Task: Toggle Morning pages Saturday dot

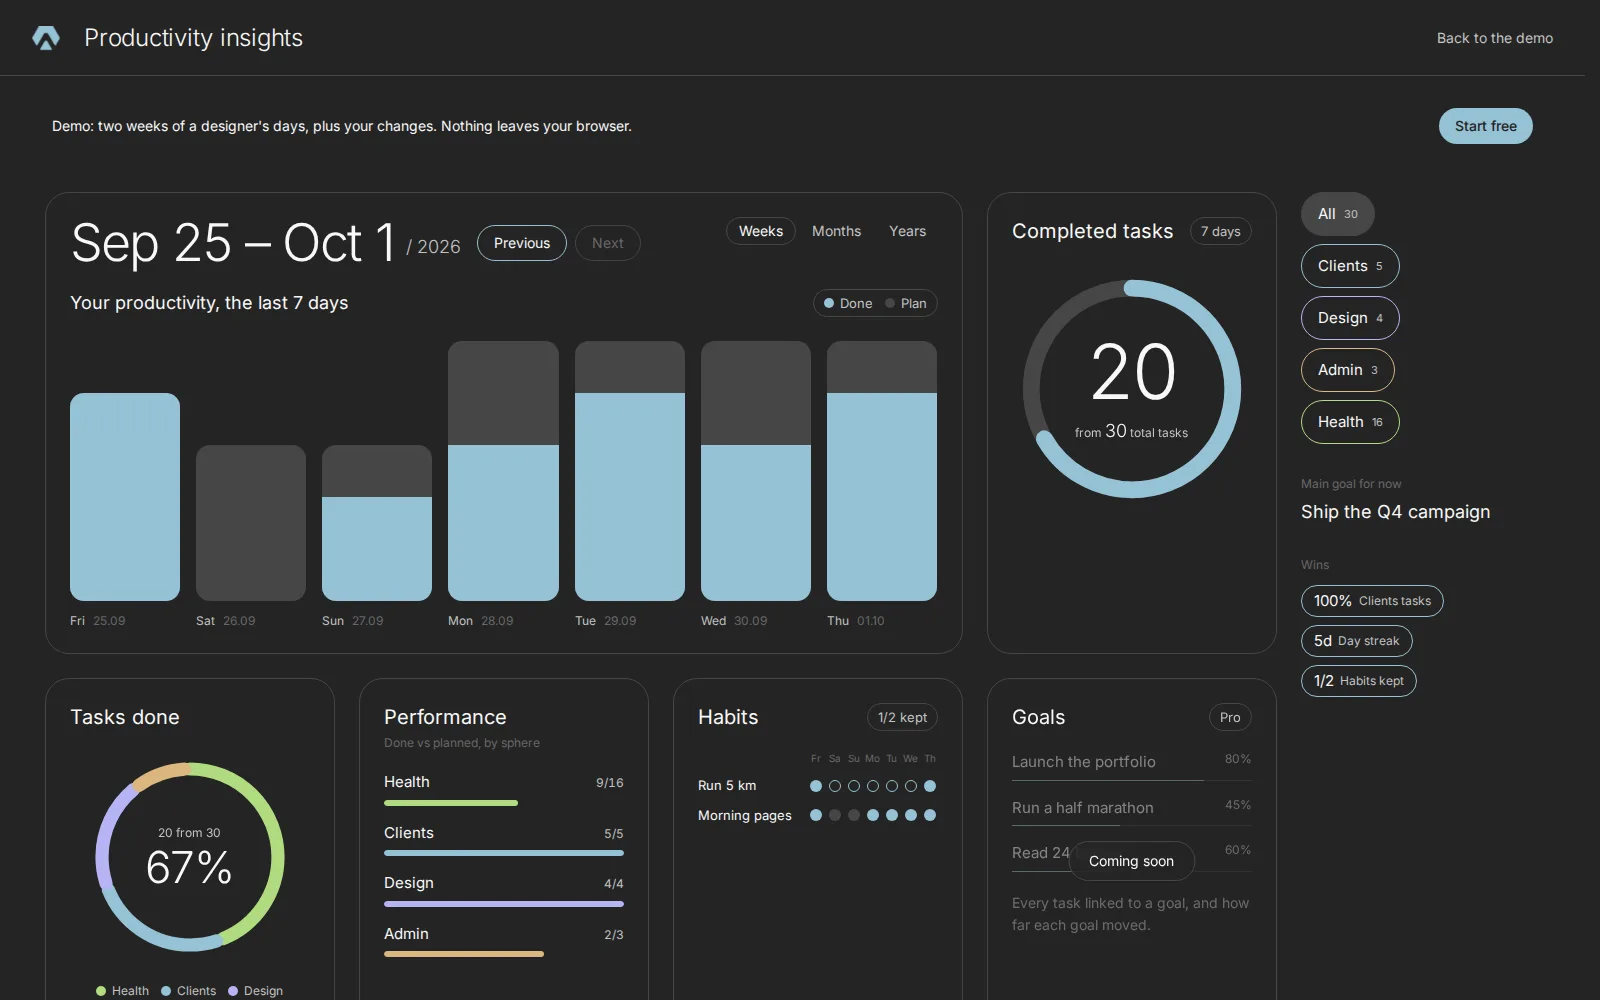Action: tap(835, 815)
